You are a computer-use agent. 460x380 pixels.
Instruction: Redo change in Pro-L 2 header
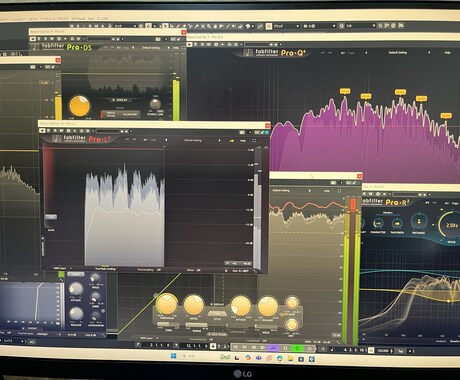[x=134, y=140]
